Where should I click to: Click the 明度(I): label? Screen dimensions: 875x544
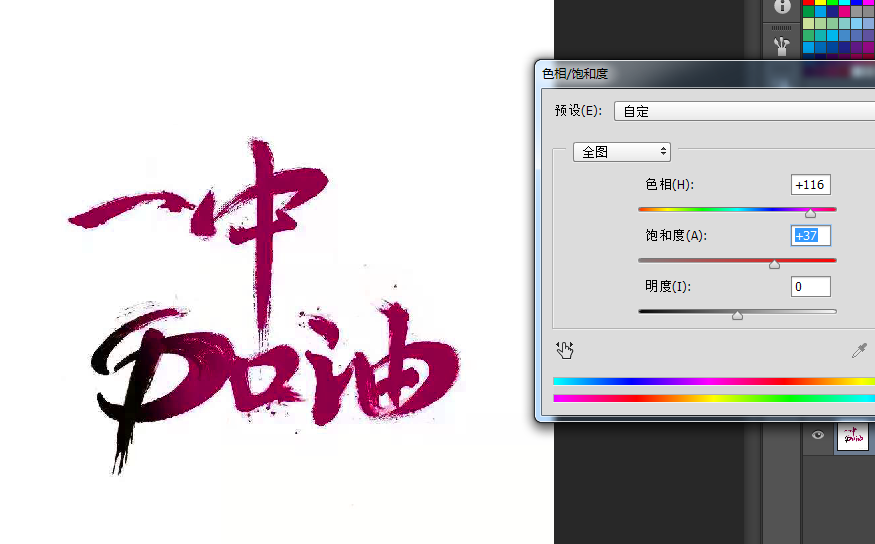(x=667, y=286)
